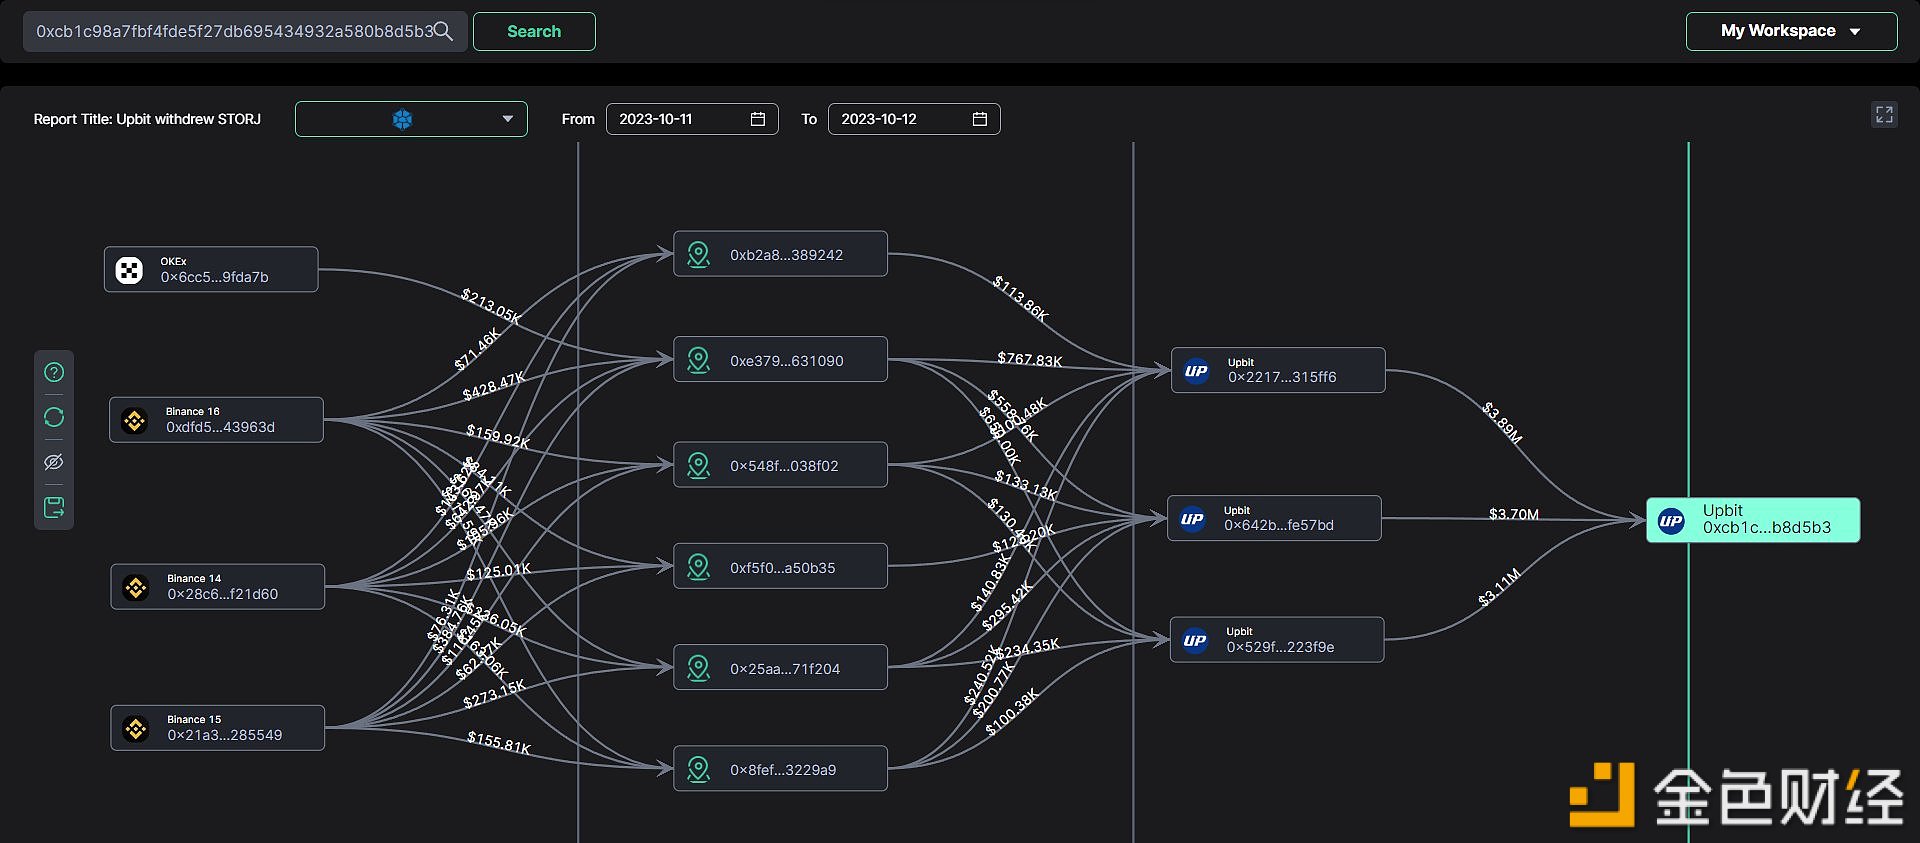Click the $113.86K transfer label
This screenshot has width=1920, height=843.
click(x=1020, y=299)
